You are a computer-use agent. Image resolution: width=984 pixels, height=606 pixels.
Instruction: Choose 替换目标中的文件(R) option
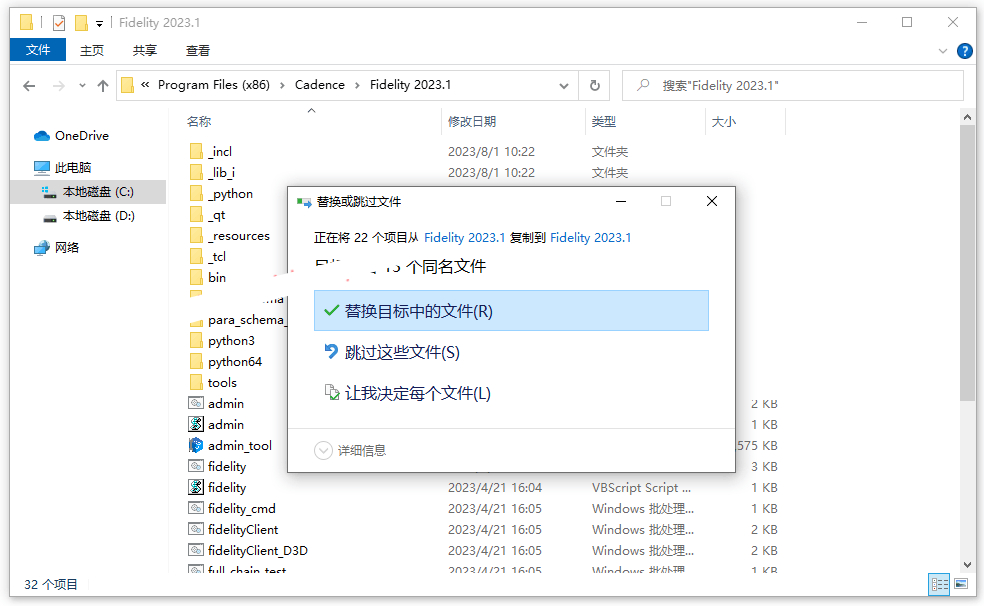[511, 311]
